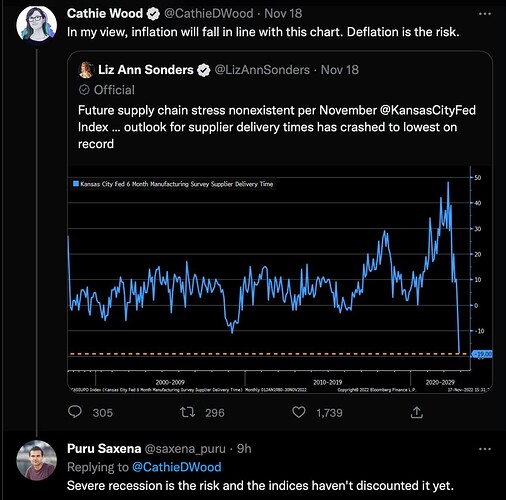Screen dimensions: 506x500
Task: Open the Kansas City Fed chart image
Action: 280,279
